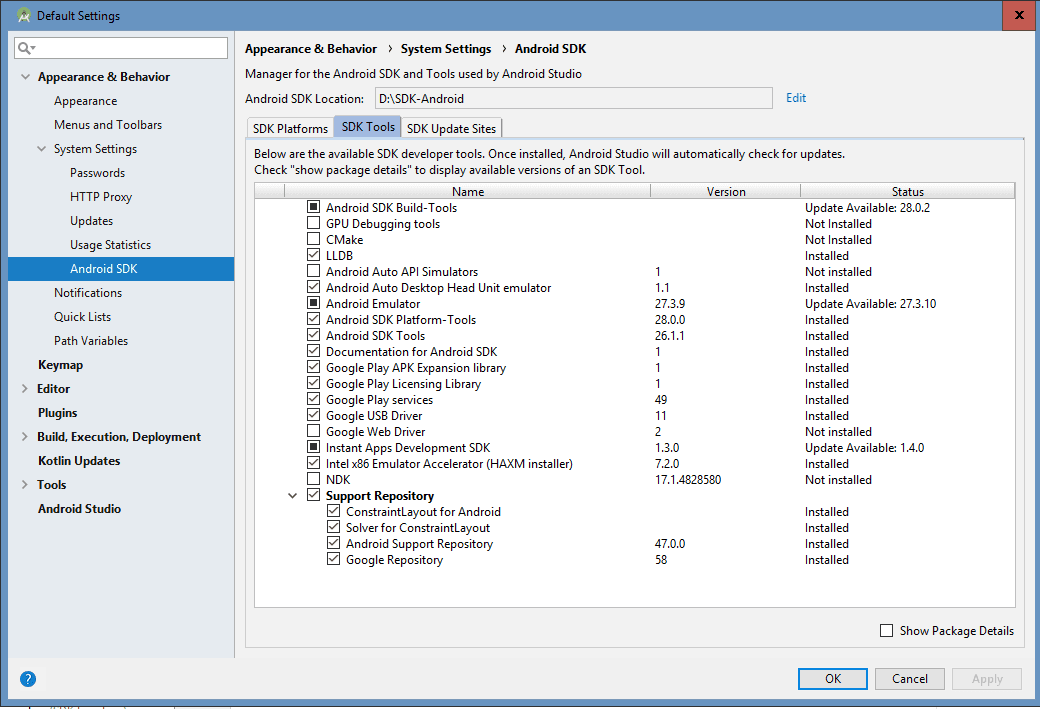The height and width of the screenshot is (709, 1040).
Task: Select the Android SDK Platform-Tools row
Action: click(635, 319)
